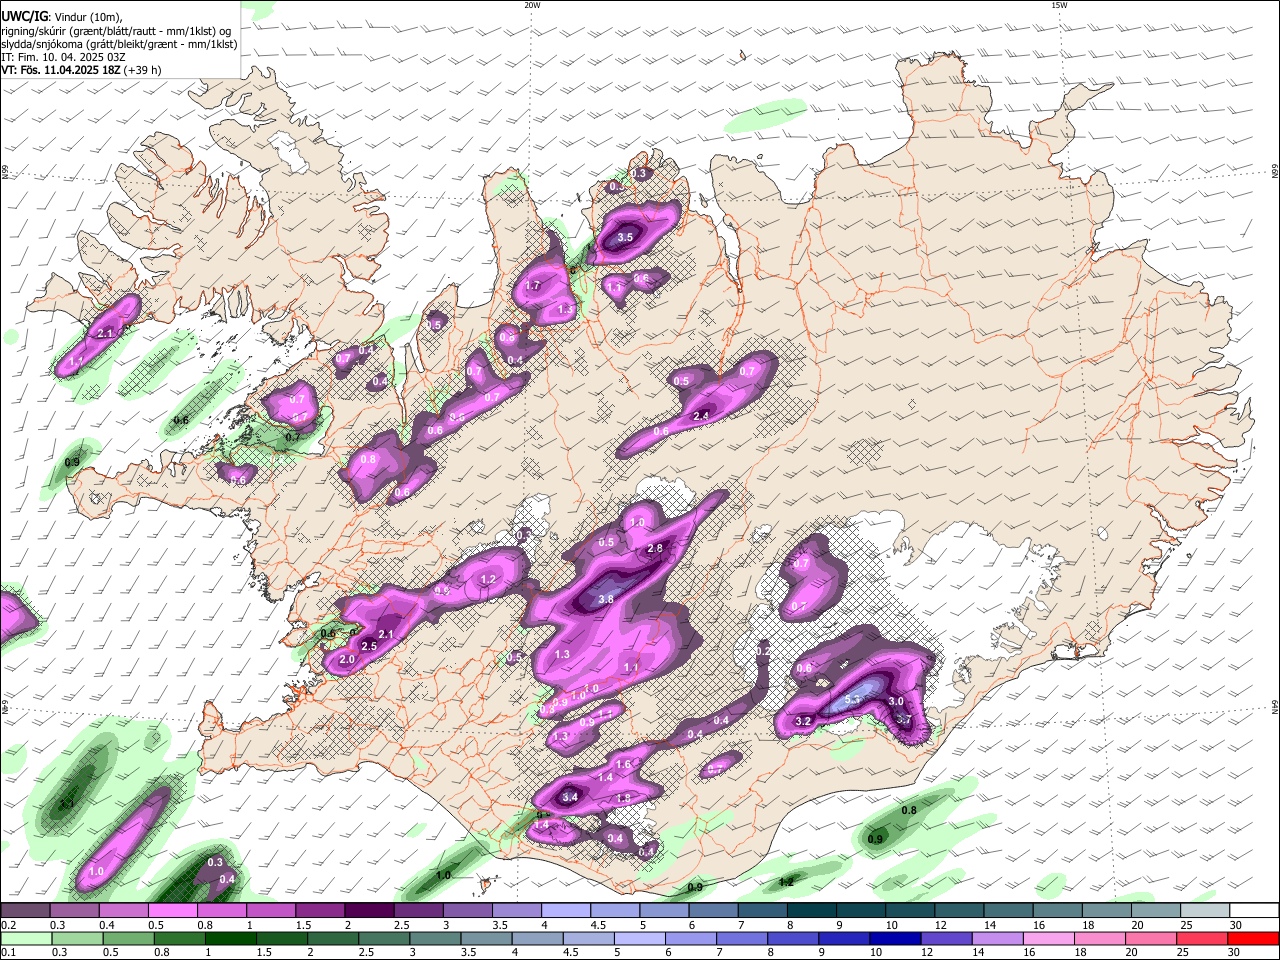Pick the dark teal 8–9 swatch in upper legend
Image resolution: width=1280 pixels, height=960 pixels.
point(811,910)
